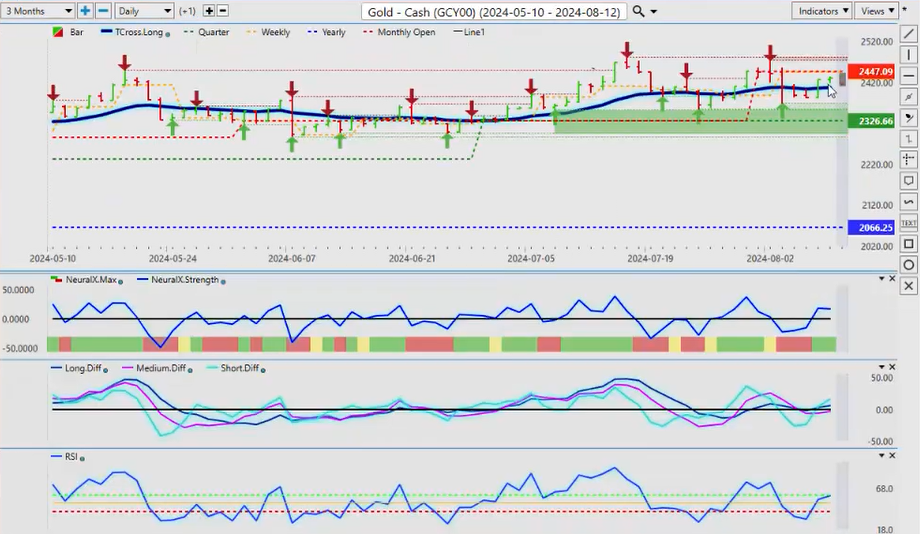920x534 pixels.
Task: Click the X delete drawings tool
Action: coord(908,286)
